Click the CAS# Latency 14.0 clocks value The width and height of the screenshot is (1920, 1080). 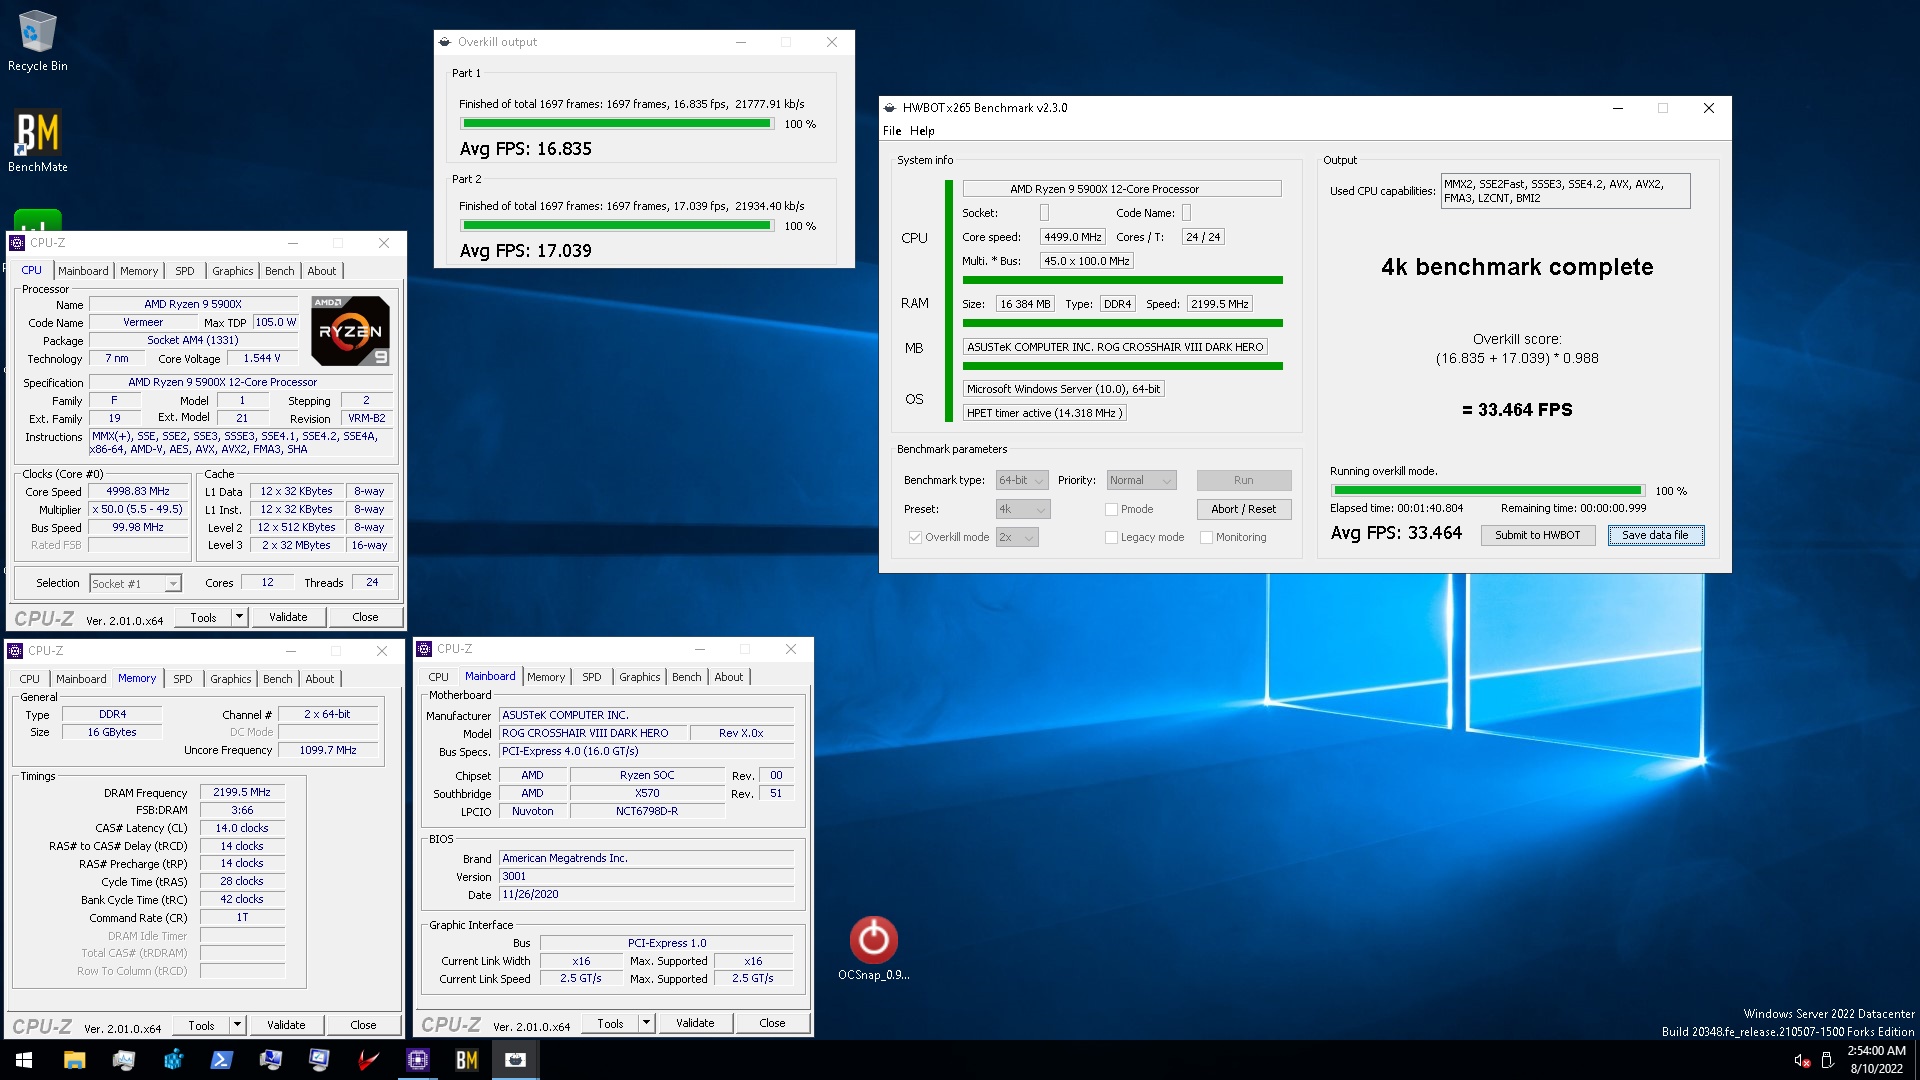click(x=242, y=828)
